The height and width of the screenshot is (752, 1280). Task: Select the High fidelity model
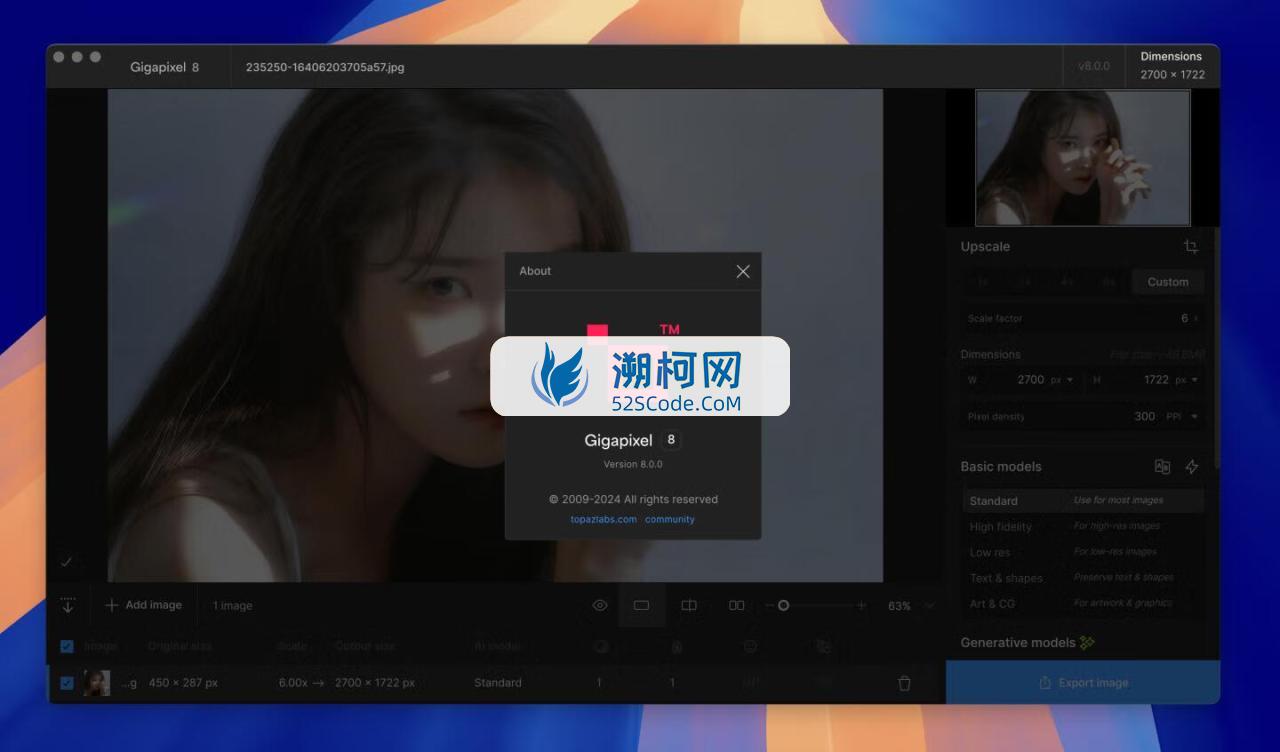[x=1083, y=526]
